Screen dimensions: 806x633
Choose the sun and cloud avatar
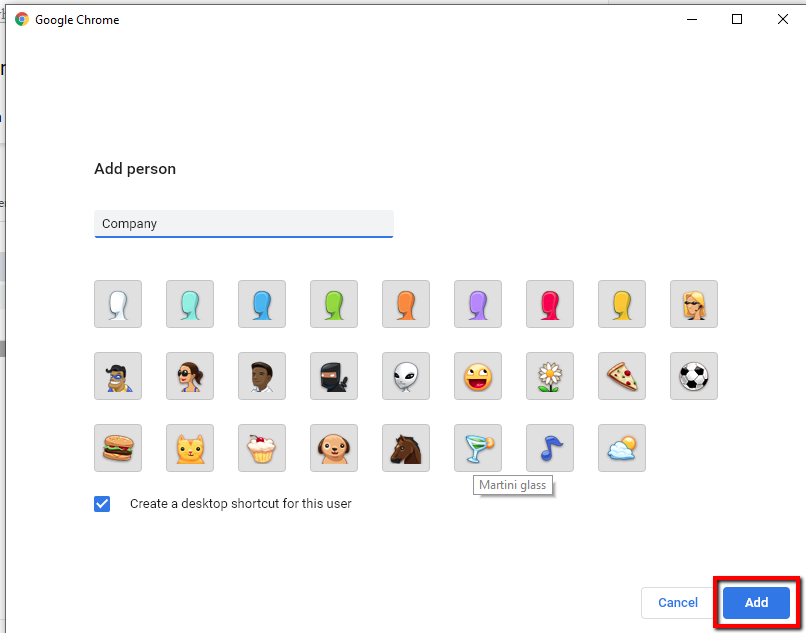click(x=621, y=448)
